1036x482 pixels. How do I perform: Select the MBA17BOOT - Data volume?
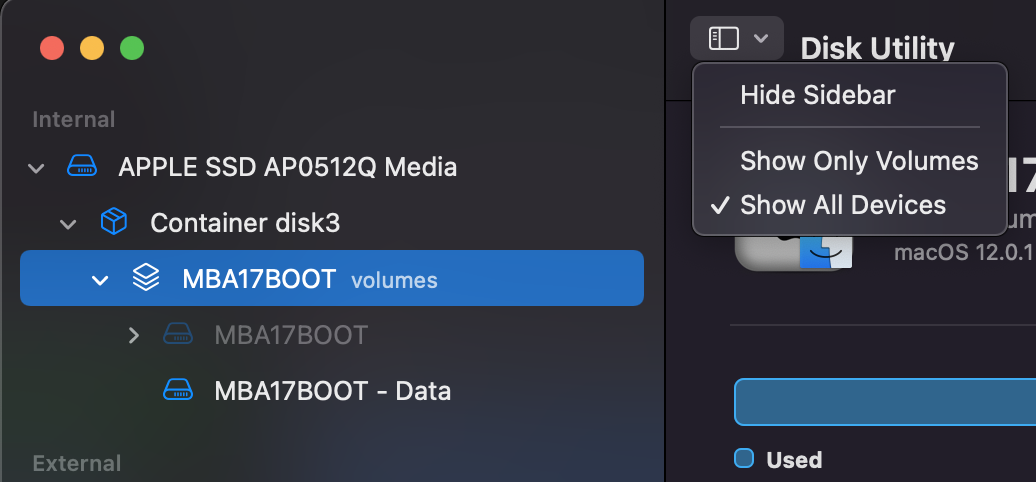(x=332, y=390)
